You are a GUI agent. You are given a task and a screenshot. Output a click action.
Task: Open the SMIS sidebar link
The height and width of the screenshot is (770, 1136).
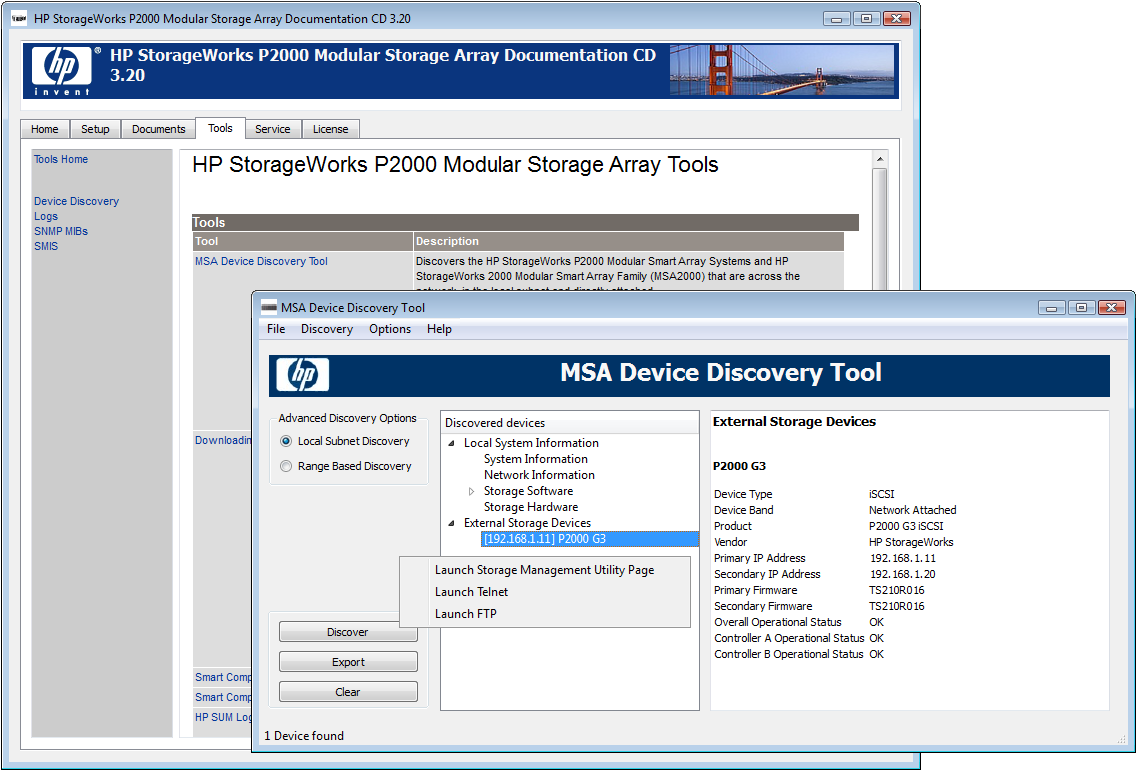(x=46, y=246)
